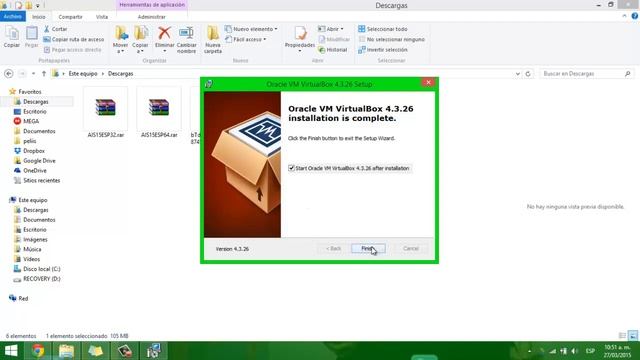The width and height of the screenshot is (640, 360).
Task: Open Google Chrome from the taskbar
Action: click(x=38, y=351)
